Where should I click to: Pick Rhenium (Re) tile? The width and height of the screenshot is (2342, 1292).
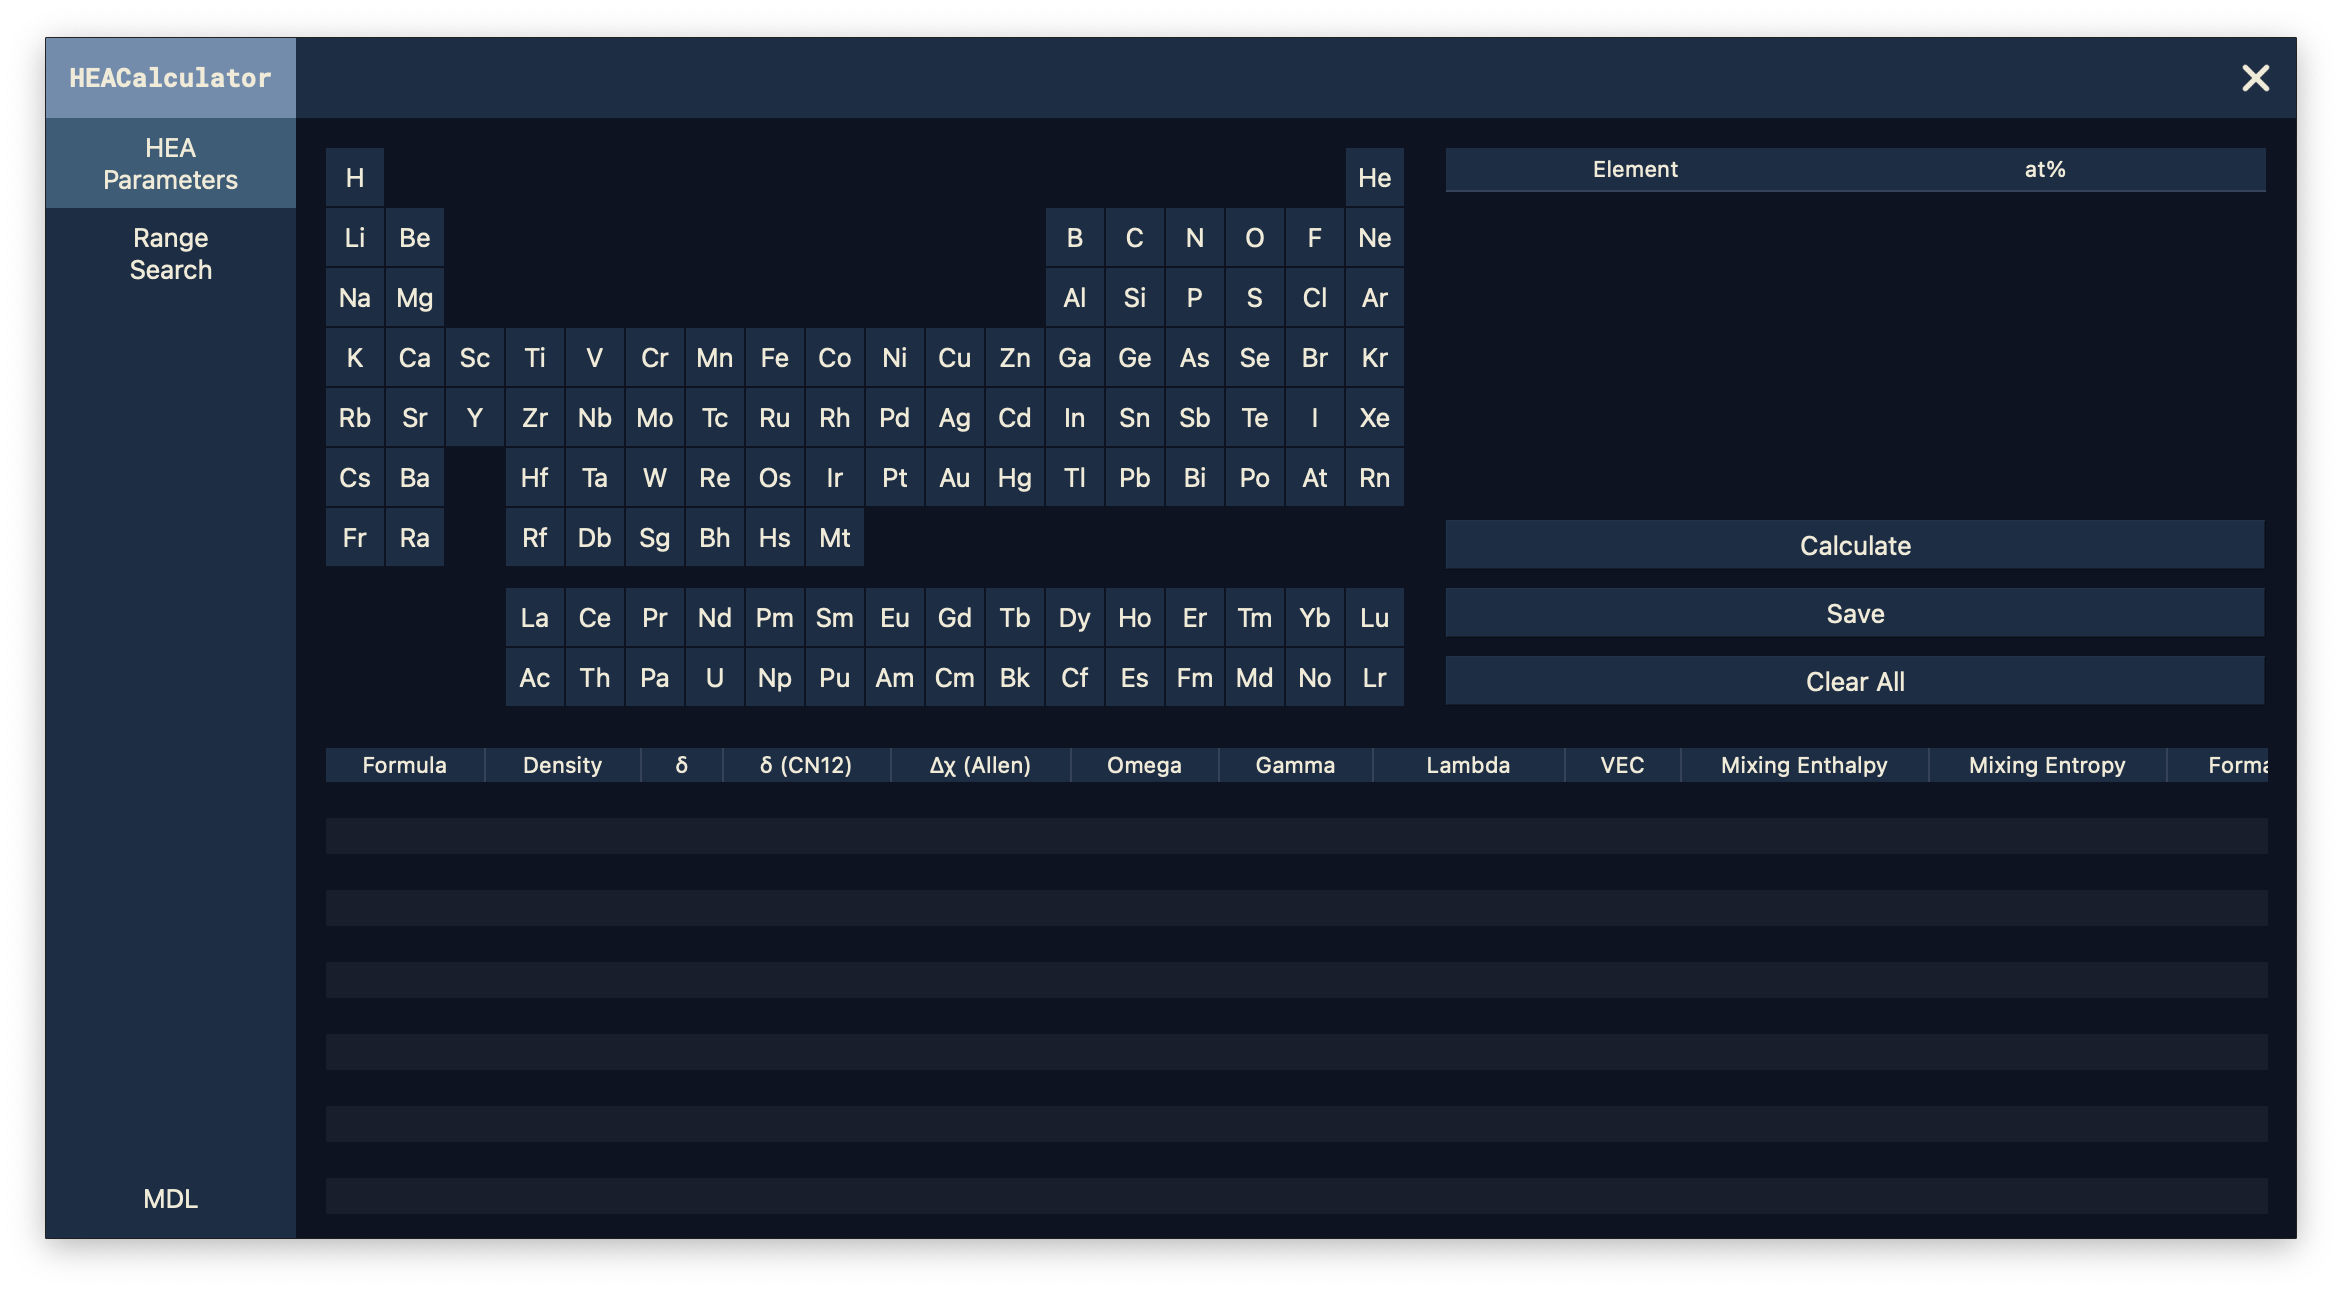pos(715,477)
